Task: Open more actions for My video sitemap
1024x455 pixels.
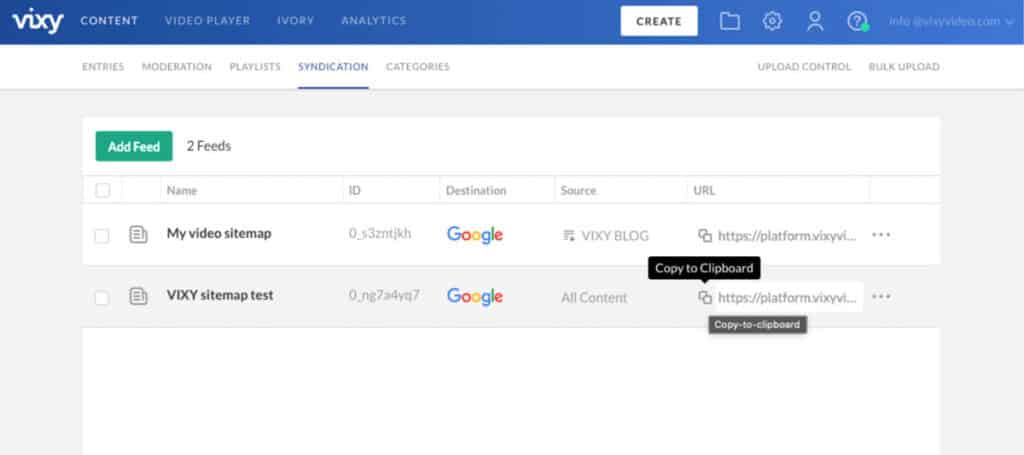Action: click(881, 234)
